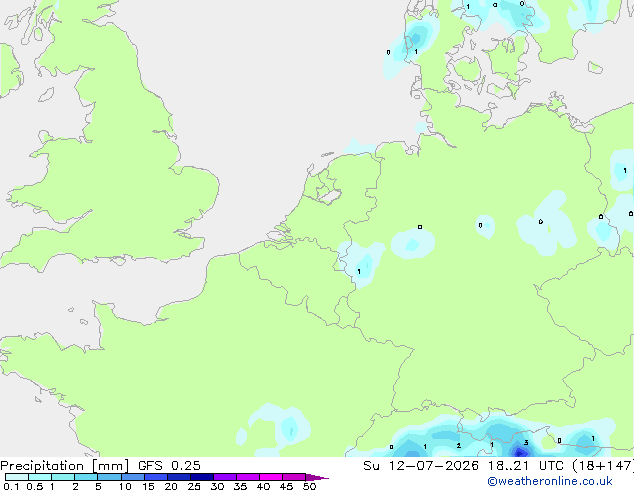Click the '20' legend scale label
Viewport: 634px width, 490px height.
point(171,486)
